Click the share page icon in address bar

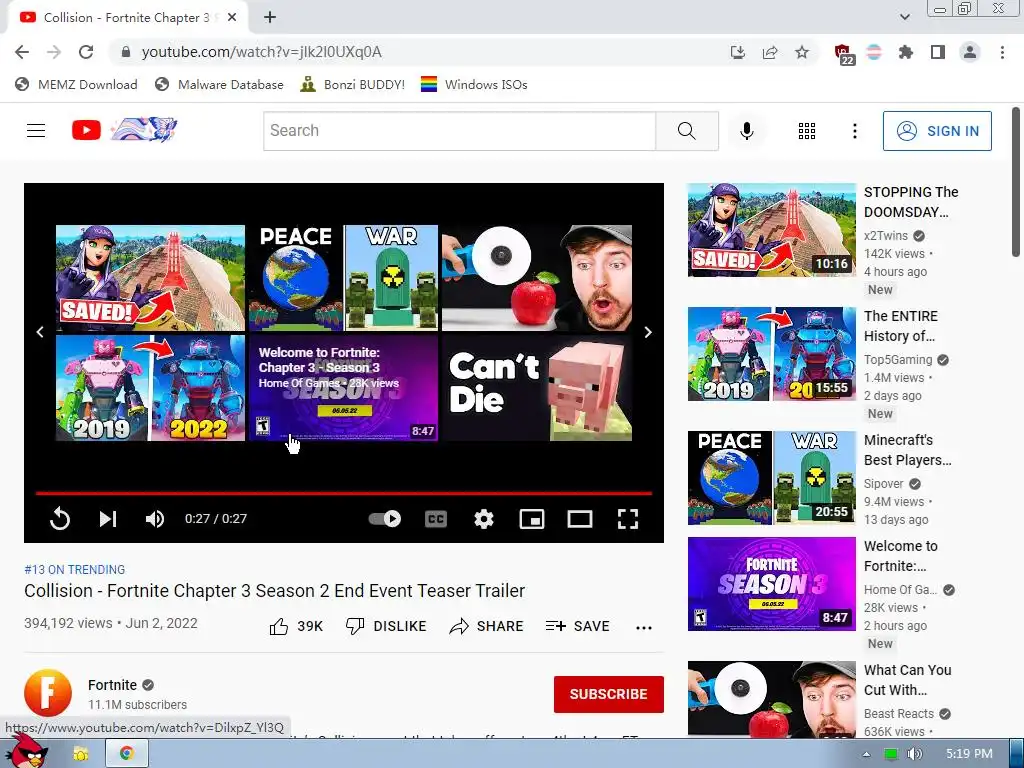770,52
